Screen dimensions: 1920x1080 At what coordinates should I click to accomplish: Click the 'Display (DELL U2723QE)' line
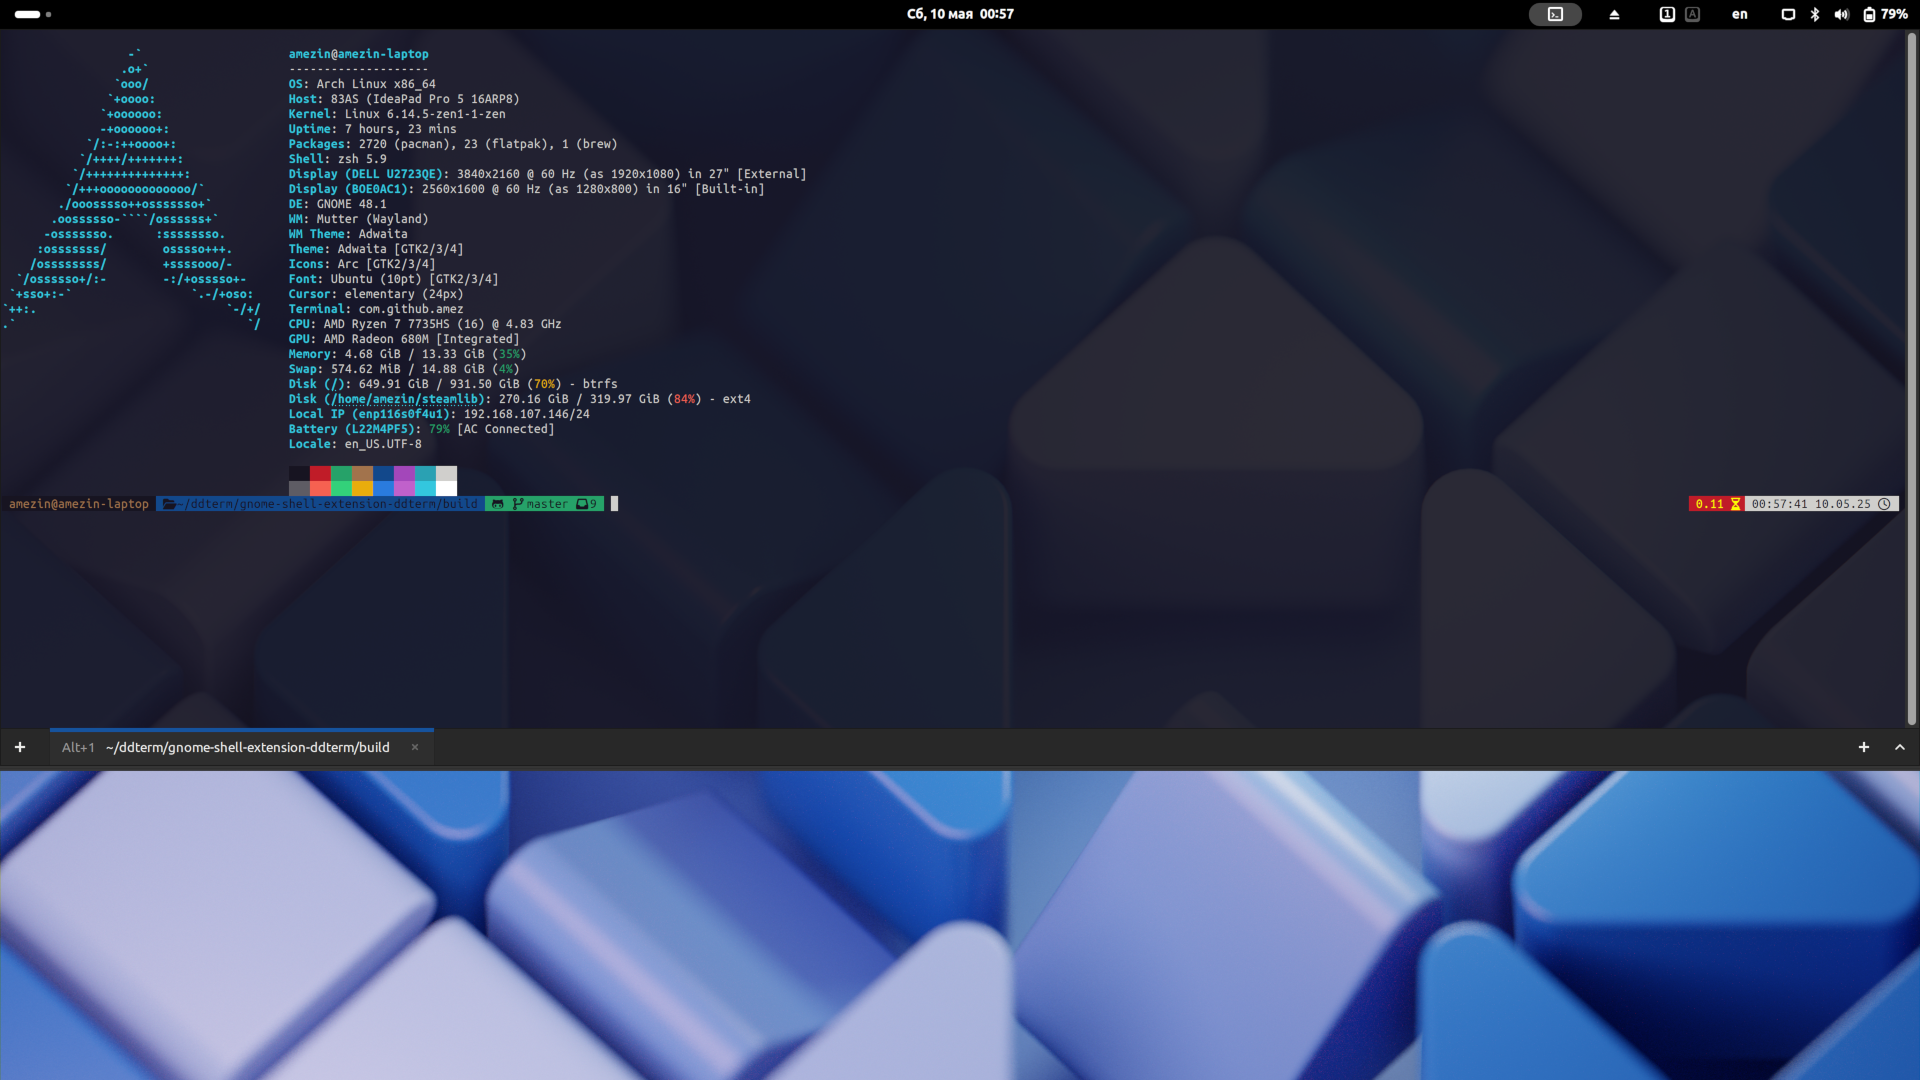pos(547,174)
